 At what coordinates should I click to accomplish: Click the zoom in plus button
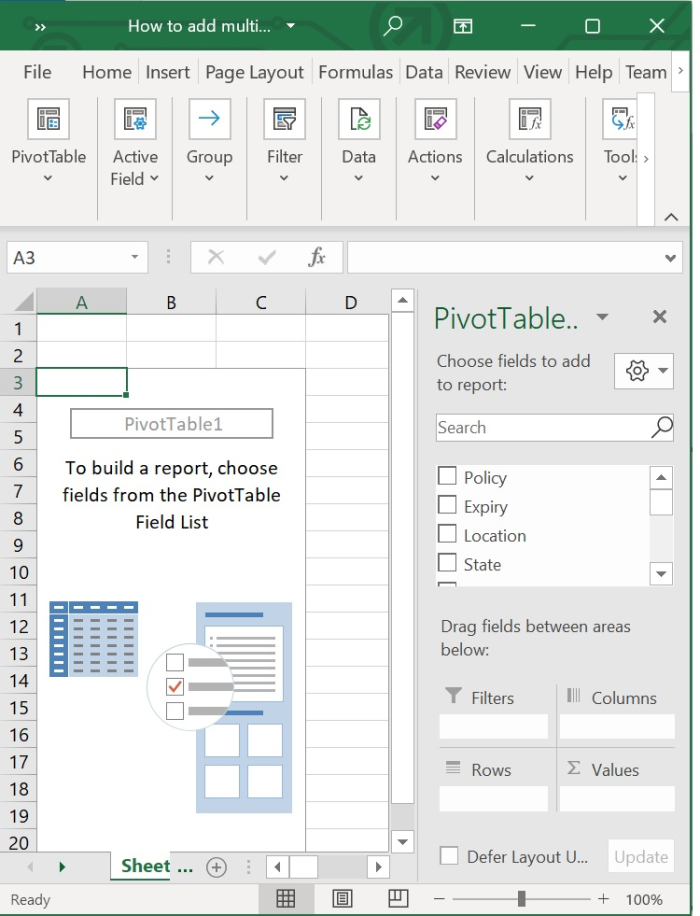[604, 899]
